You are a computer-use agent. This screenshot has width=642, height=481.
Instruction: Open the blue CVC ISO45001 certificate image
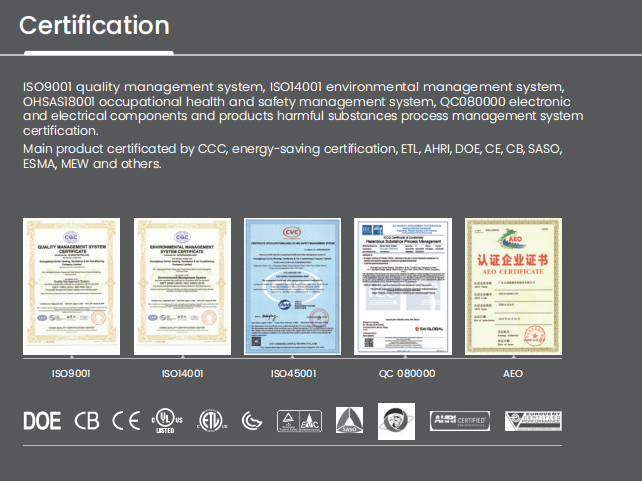(x=292, y=286)
